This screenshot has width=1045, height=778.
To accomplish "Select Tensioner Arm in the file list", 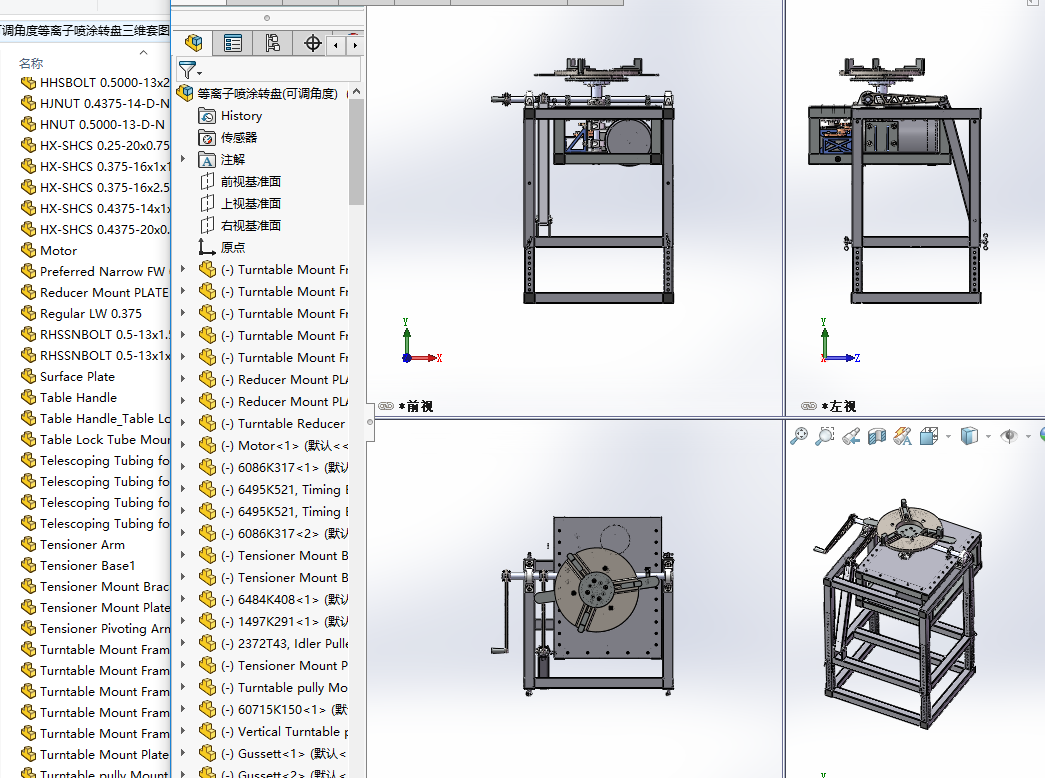I will click(x=82, y=545).
